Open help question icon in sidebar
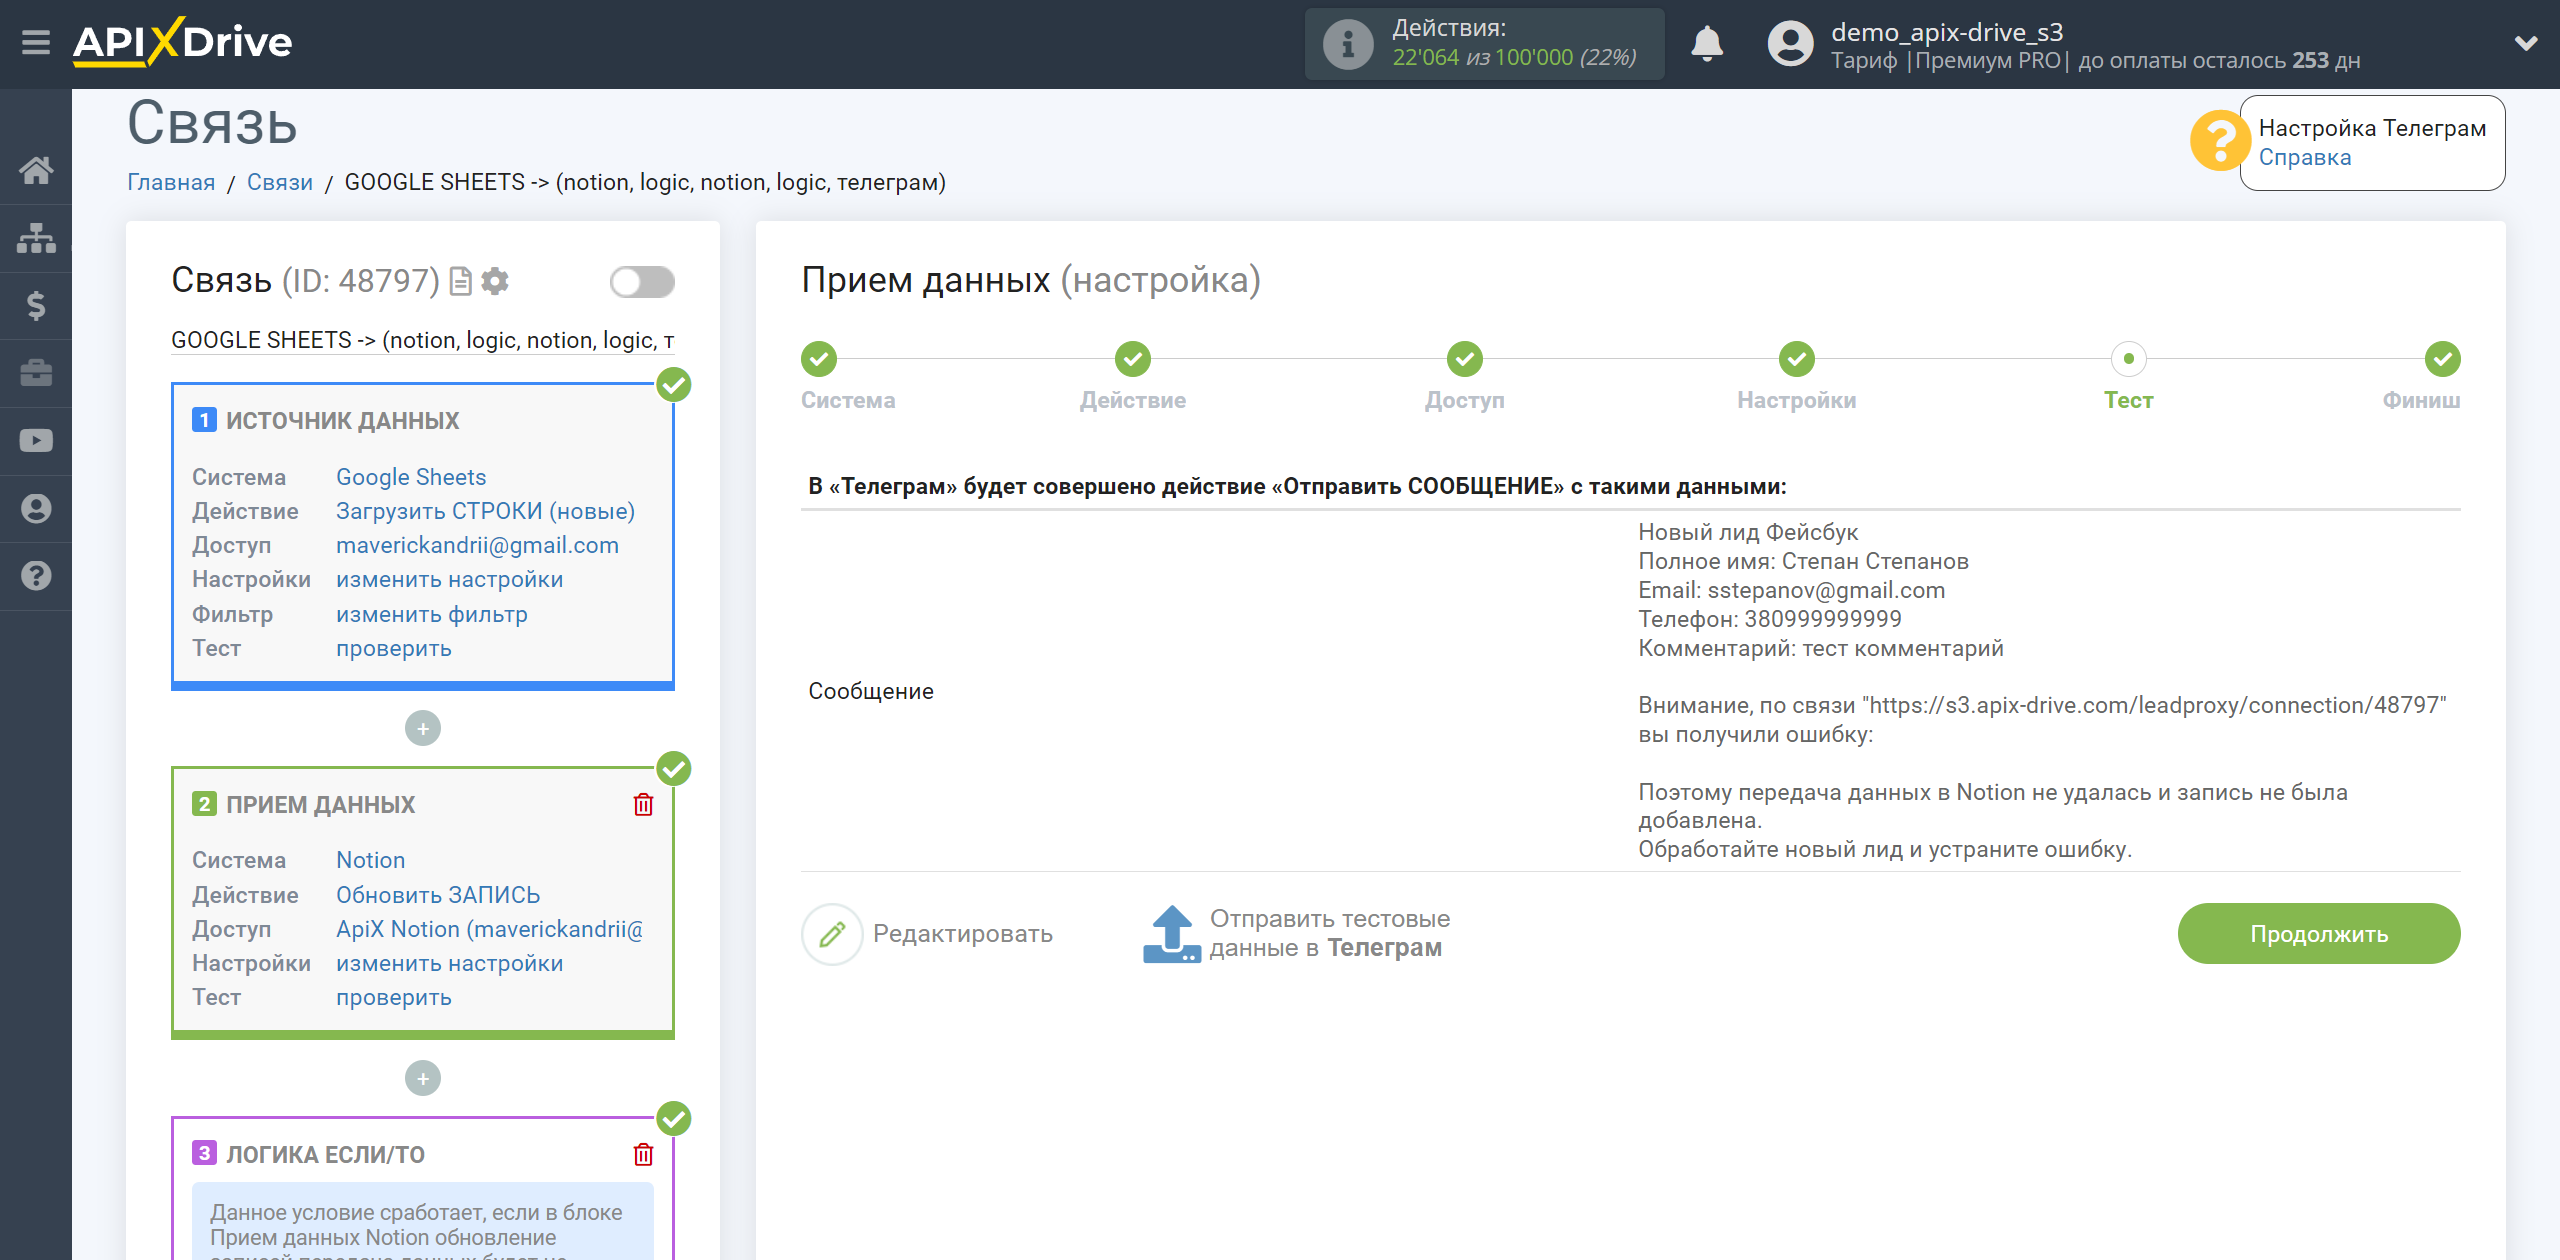Viewport: 2560px width, 1260px height. tap(36, 576)
